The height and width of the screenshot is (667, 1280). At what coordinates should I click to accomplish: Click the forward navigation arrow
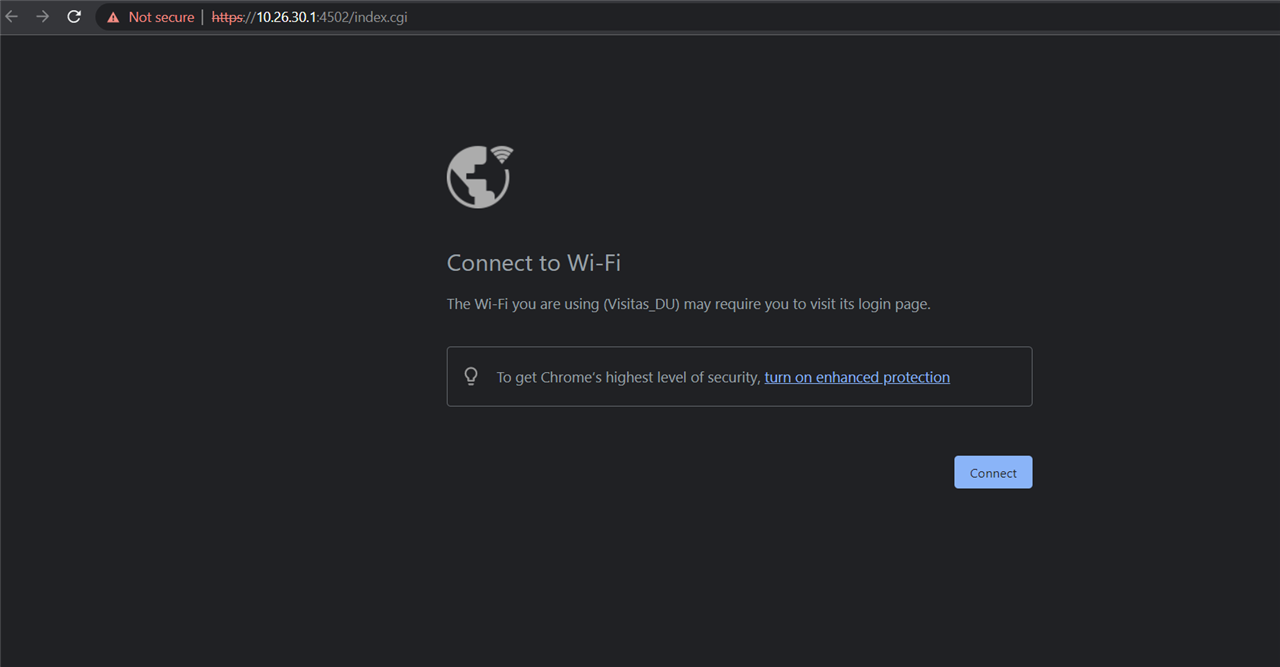tap(42, 17)
